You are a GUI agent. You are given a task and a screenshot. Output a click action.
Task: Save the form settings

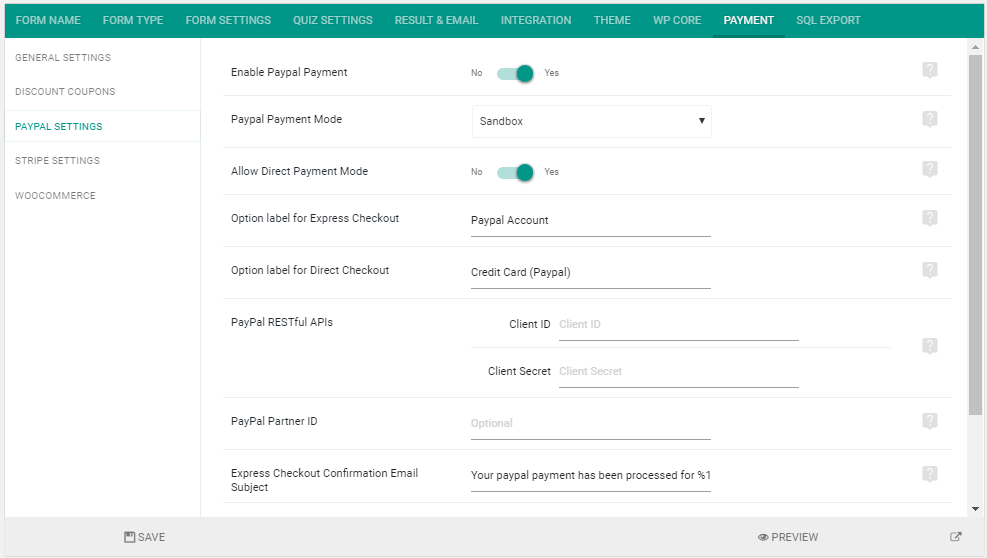(x=145, y=537)
